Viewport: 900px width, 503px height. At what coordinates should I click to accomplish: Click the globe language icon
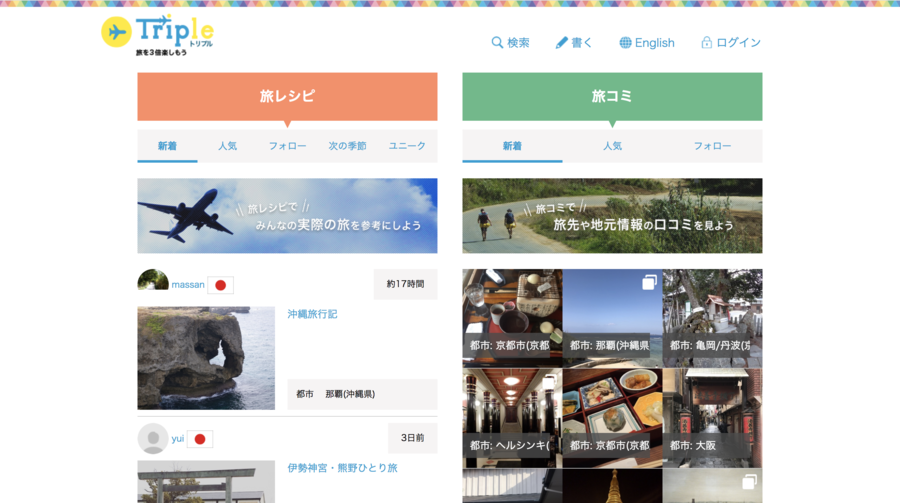tap(625, 42)
